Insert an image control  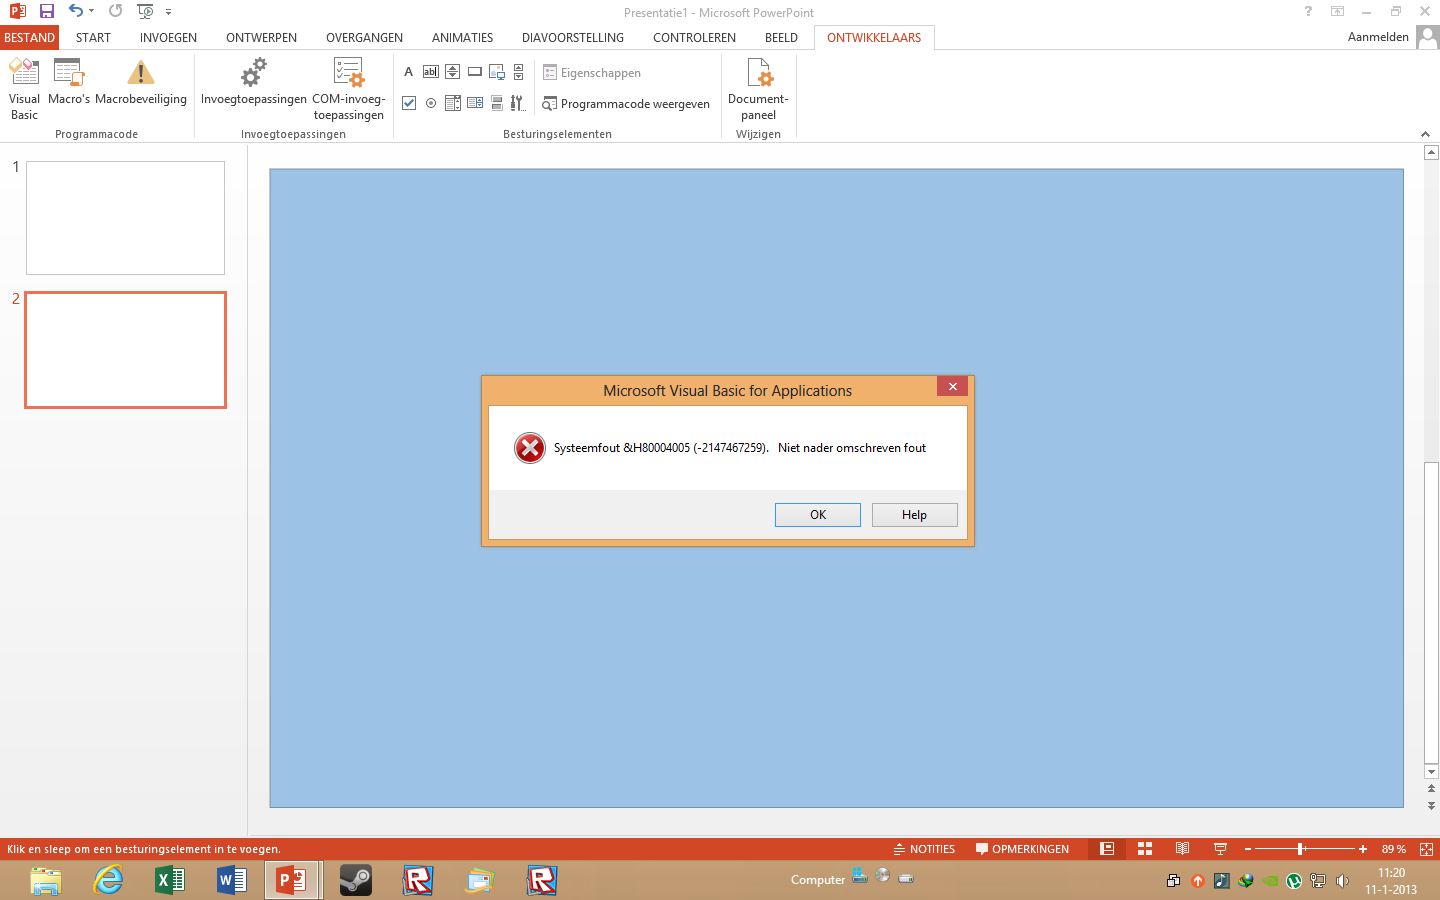pyautogui.click(x=497, y=72)
